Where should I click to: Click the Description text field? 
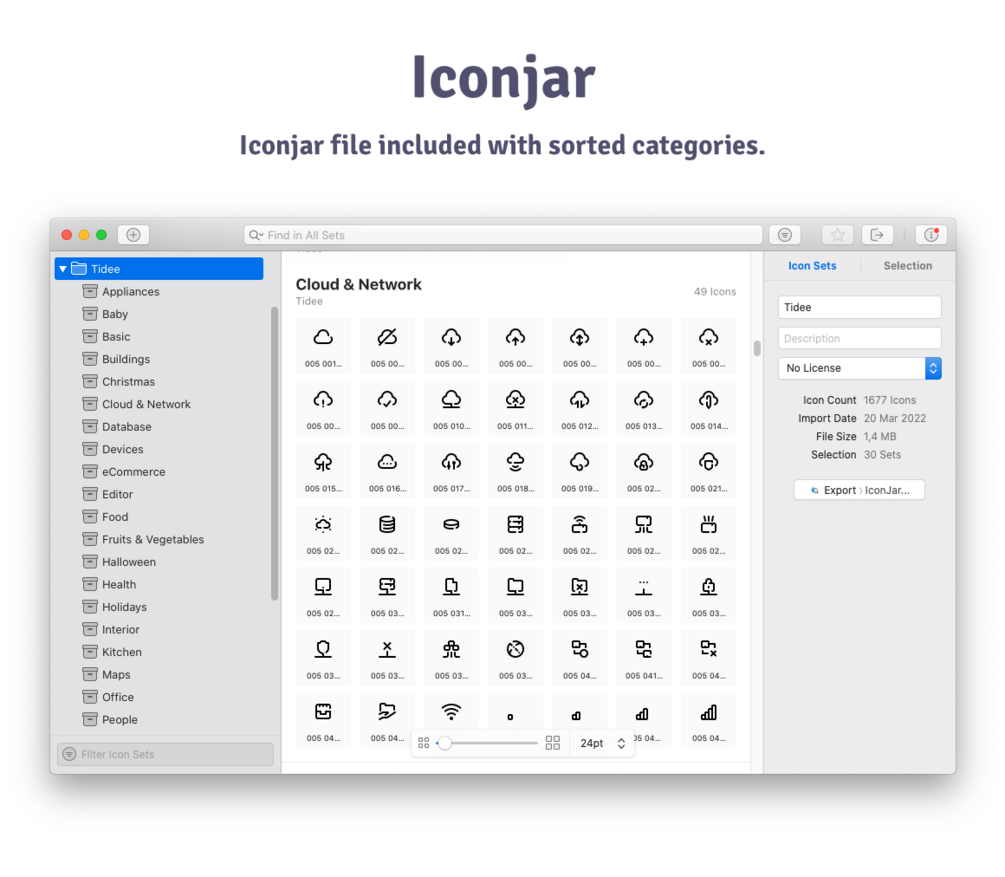point(860,338)
